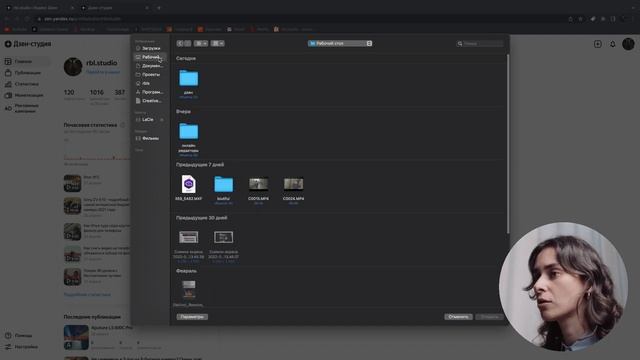Open the Подробная статистика link
This screenshot has width=640, height=360.
(x=87, y=294)
